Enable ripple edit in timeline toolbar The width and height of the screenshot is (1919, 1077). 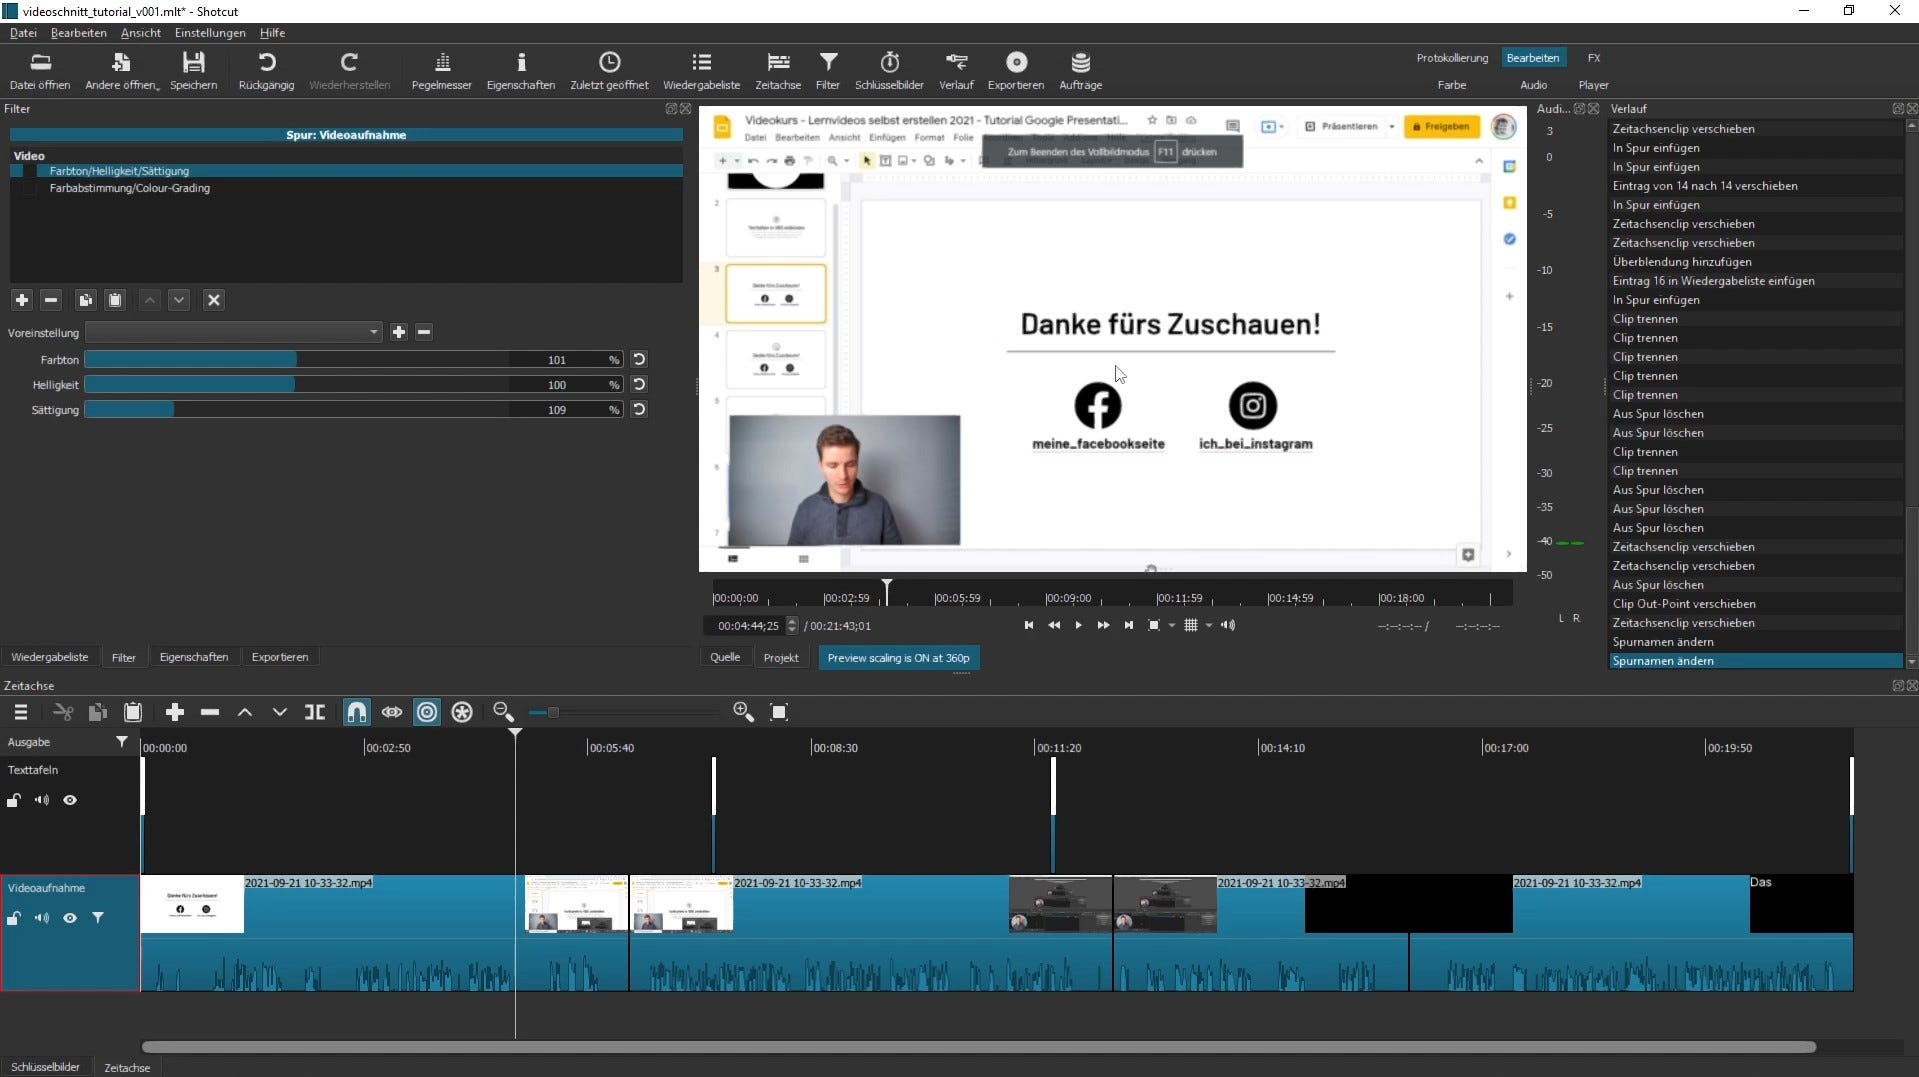click(x=427, y=712)
